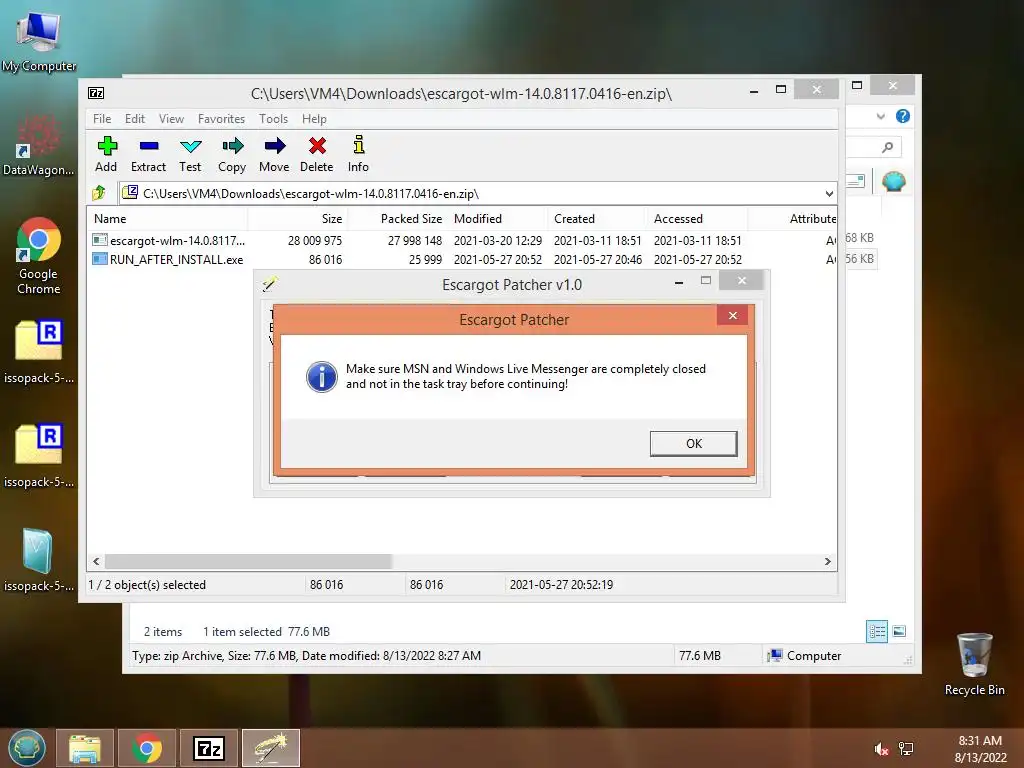Click the Test archive icon
1024x768 pixels.
(x=190, y=155)
